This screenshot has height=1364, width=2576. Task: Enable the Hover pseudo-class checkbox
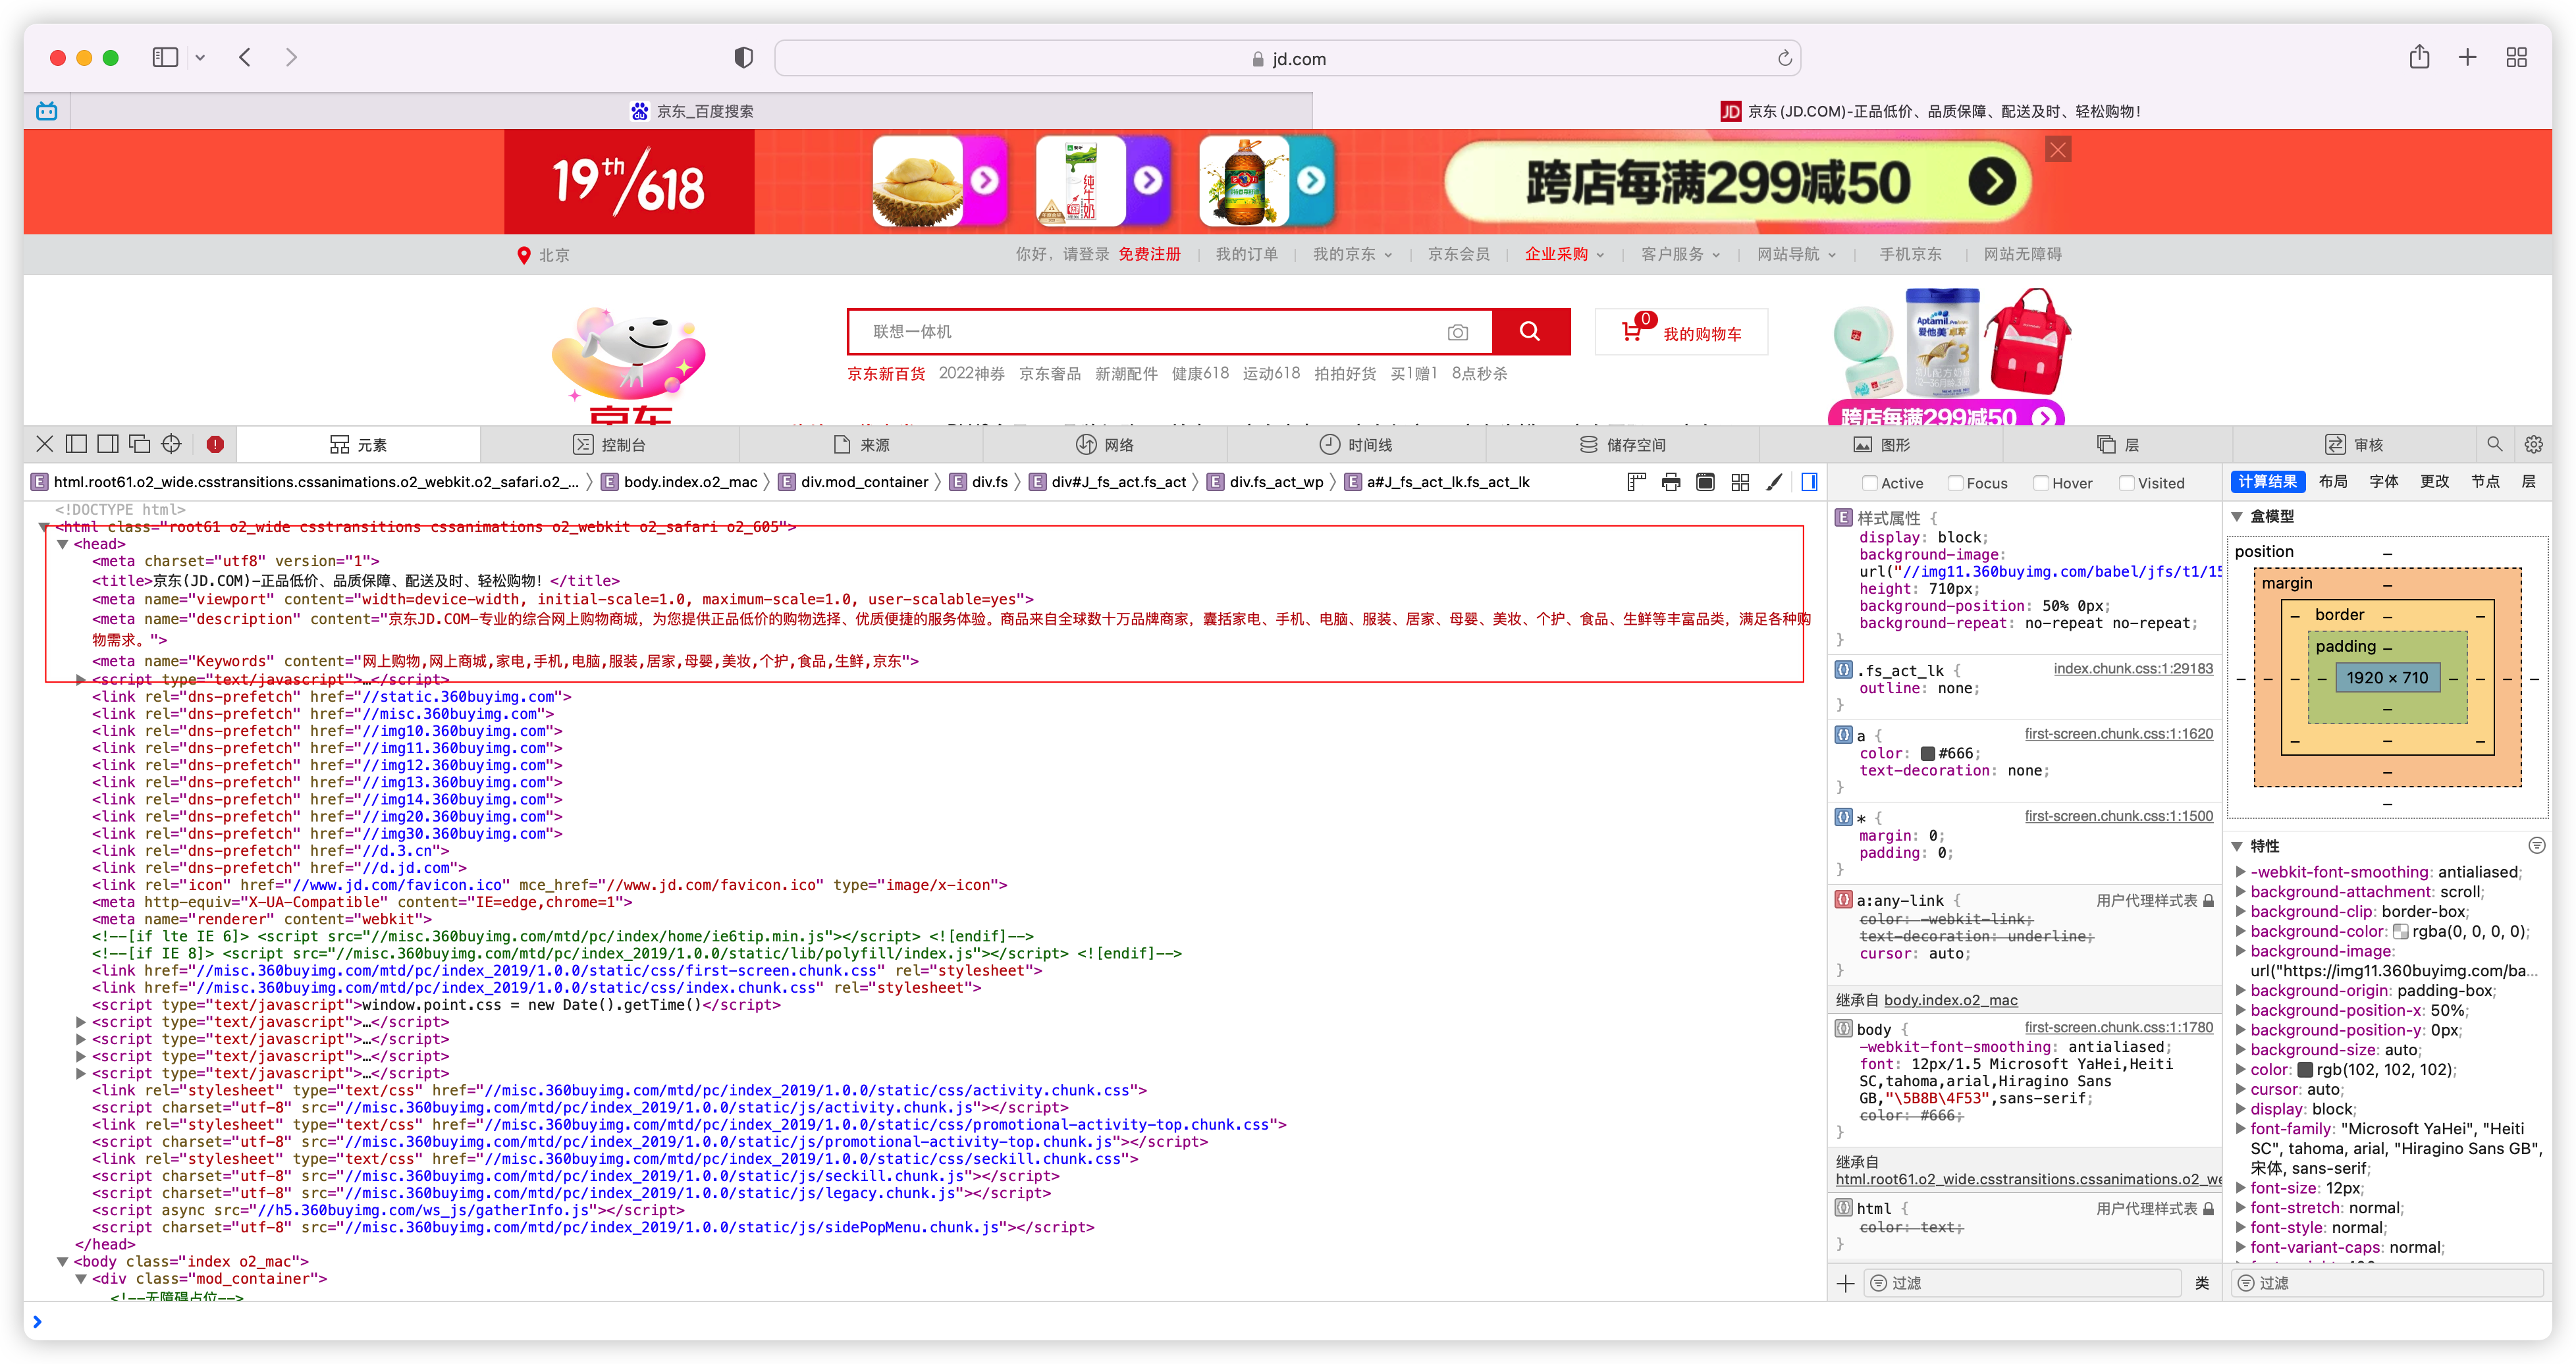click(2041, 483)
